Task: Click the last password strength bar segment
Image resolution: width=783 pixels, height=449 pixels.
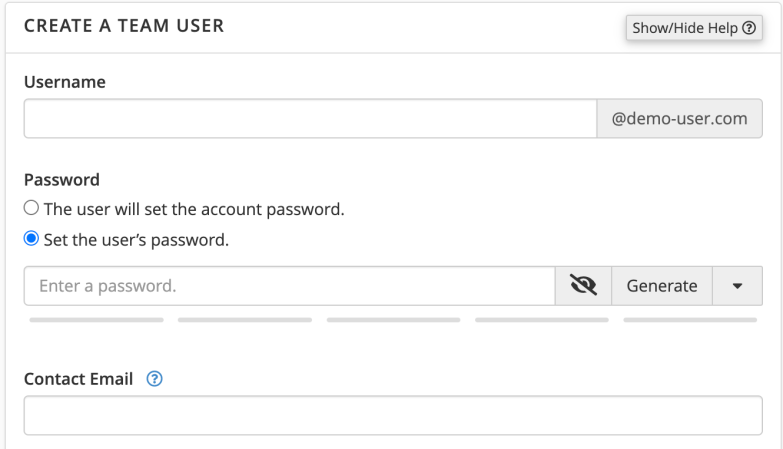Action: pyautogui.click(x=690, y=320)
